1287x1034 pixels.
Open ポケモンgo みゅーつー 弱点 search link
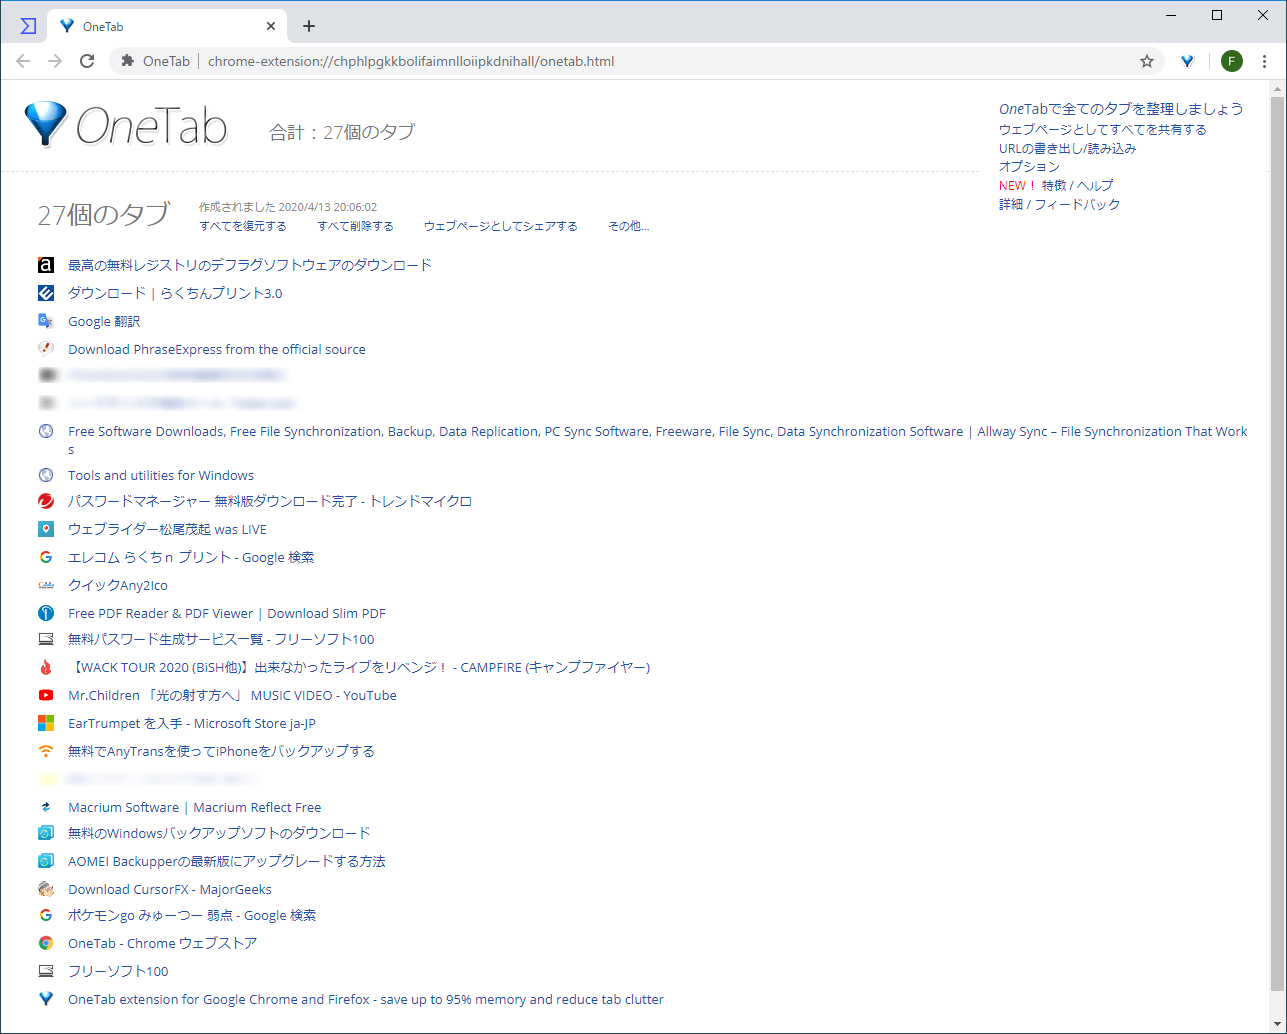pyautogui.click(x=192, y=915)
